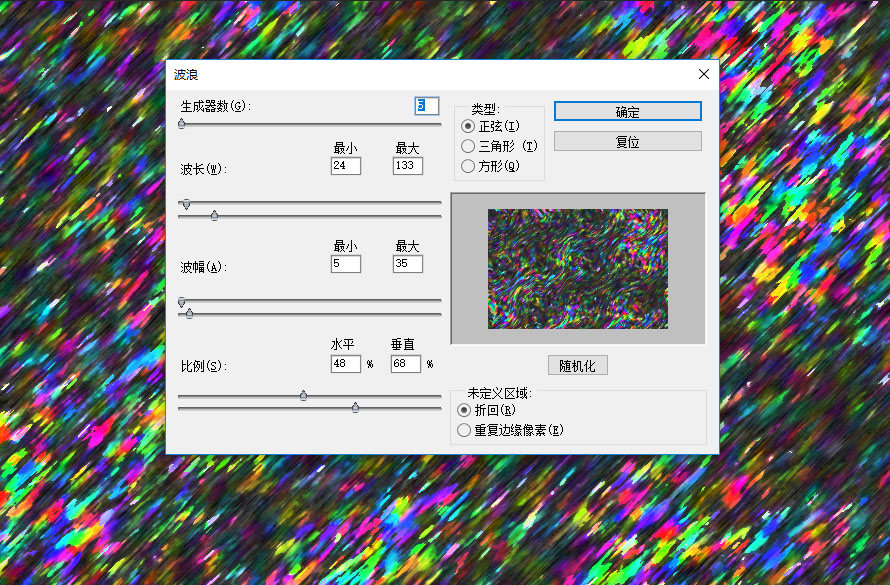
Task: Click the 波长 minimum value field showing 24
Action: pyautogui.click(x=346, y=166)
